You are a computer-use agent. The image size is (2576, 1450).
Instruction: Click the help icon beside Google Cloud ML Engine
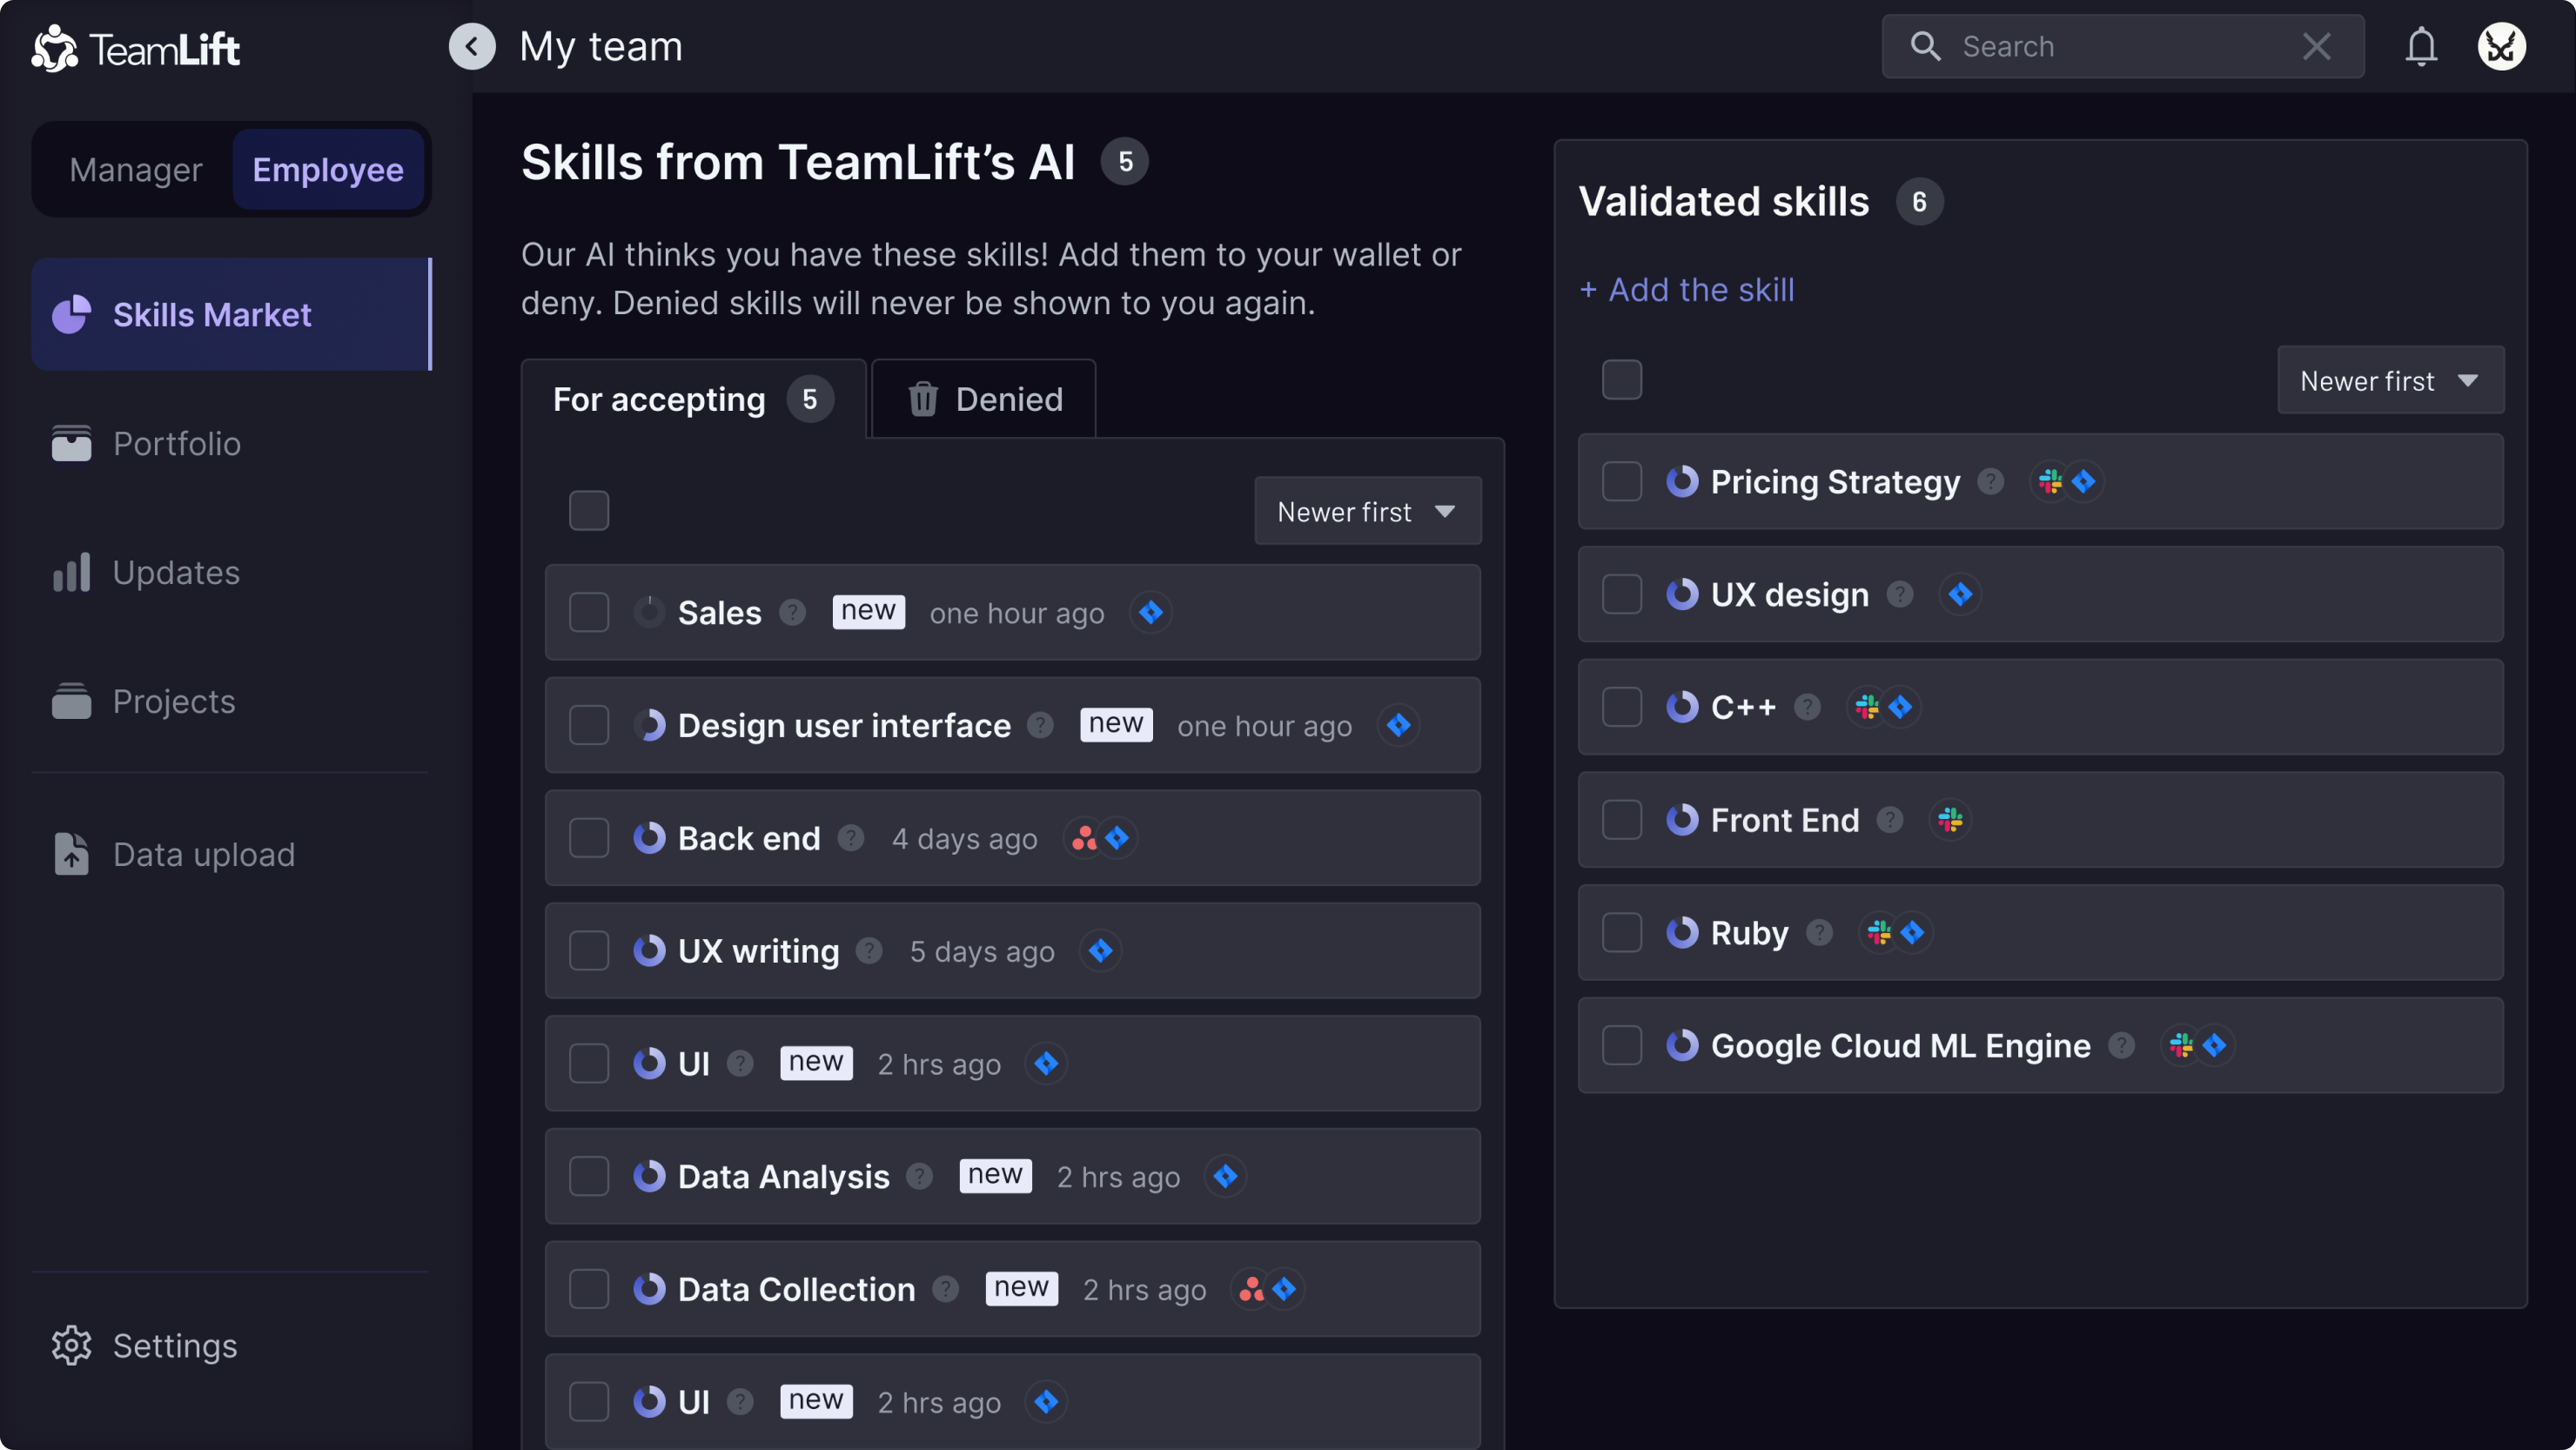2121,1045
